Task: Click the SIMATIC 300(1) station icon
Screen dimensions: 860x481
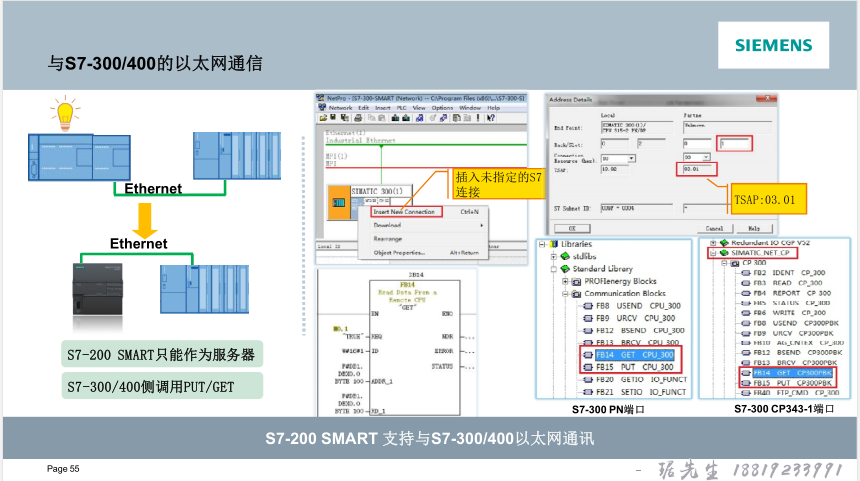Action: [339, 202]
